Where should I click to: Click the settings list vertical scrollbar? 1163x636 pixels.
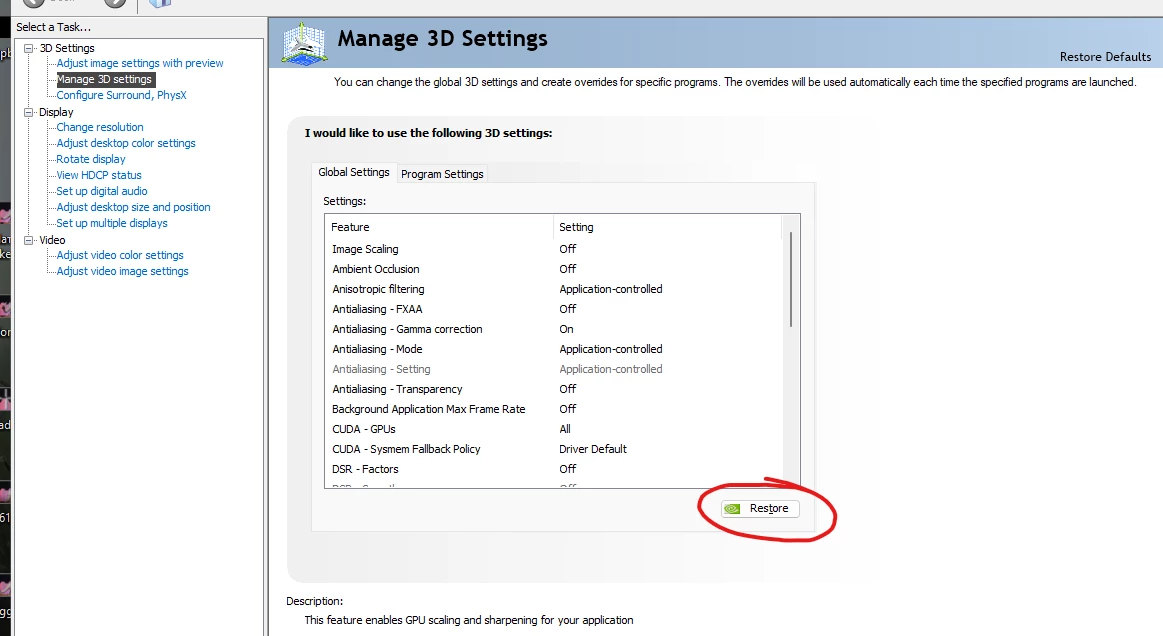point(791,279)
